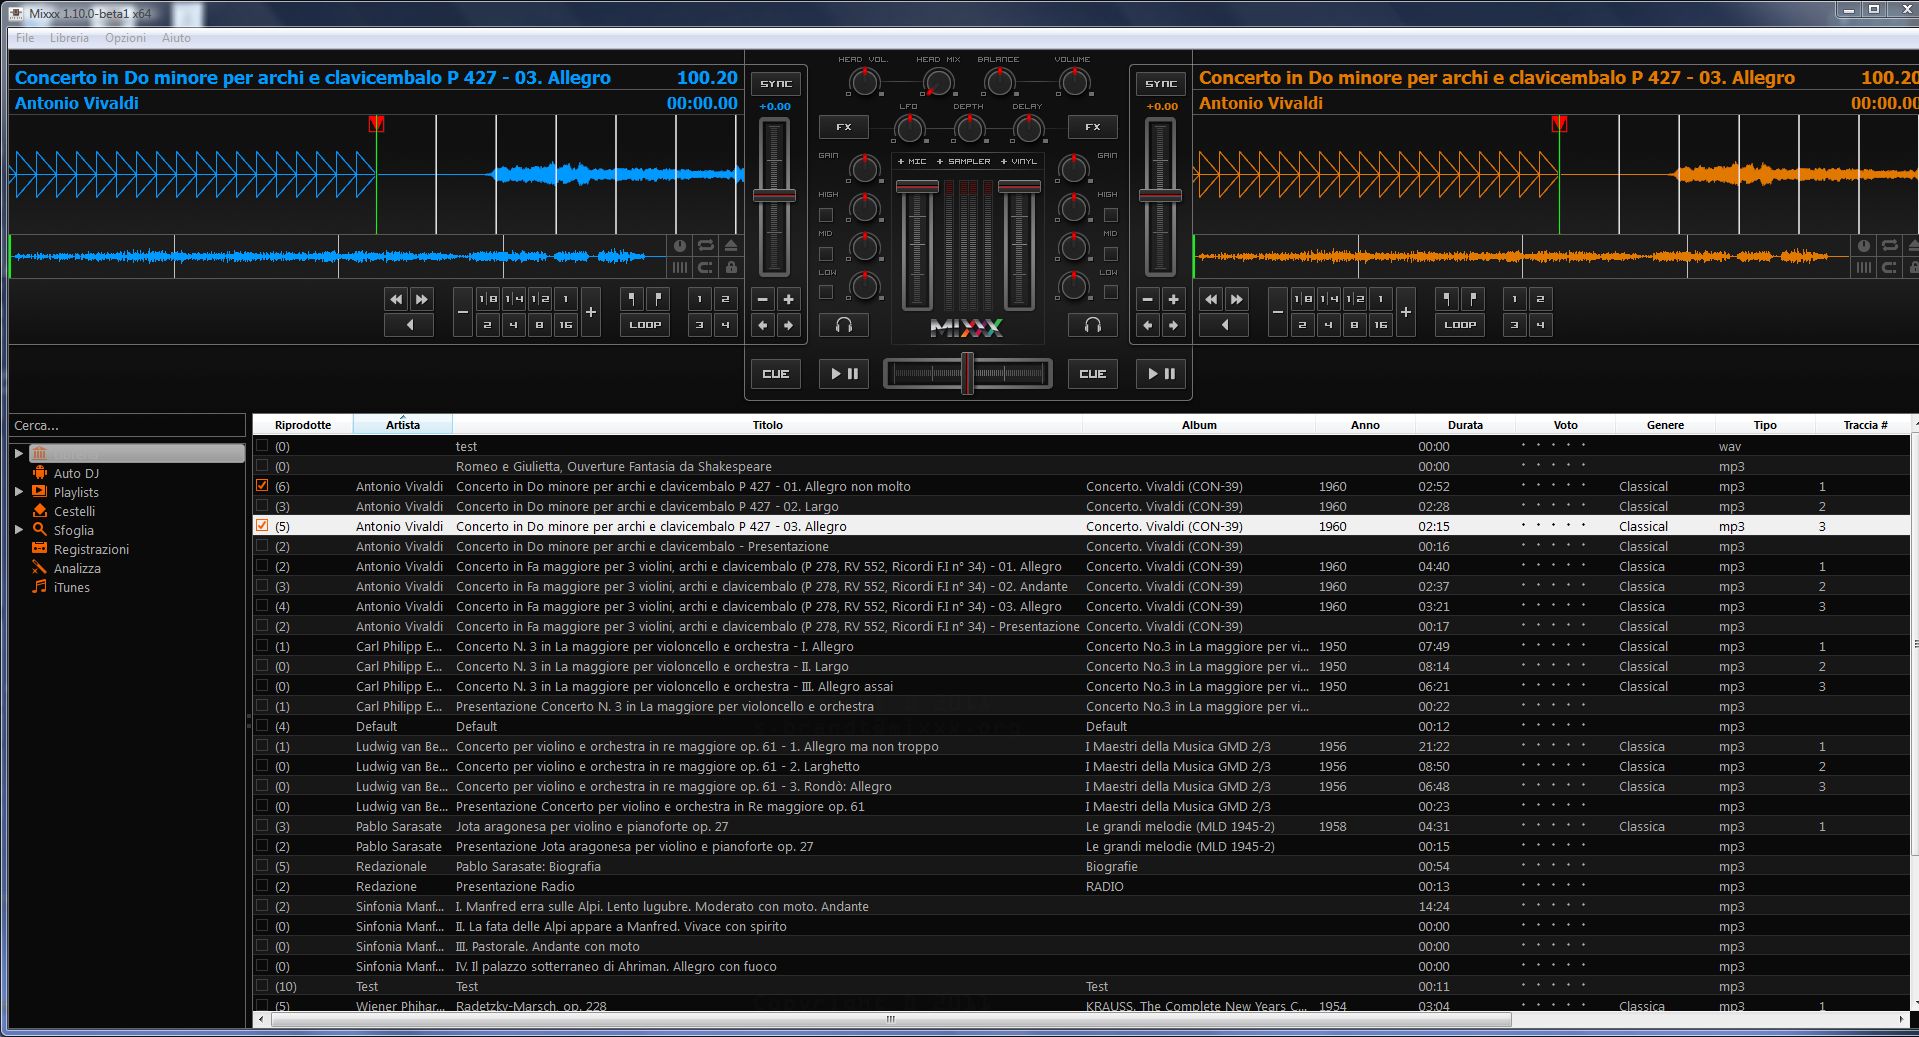Image resolution: width=1919 pixels, height=1037 pixels.
Task: Nudge left deck tempo with right arrow
Action: click(788, 325)
